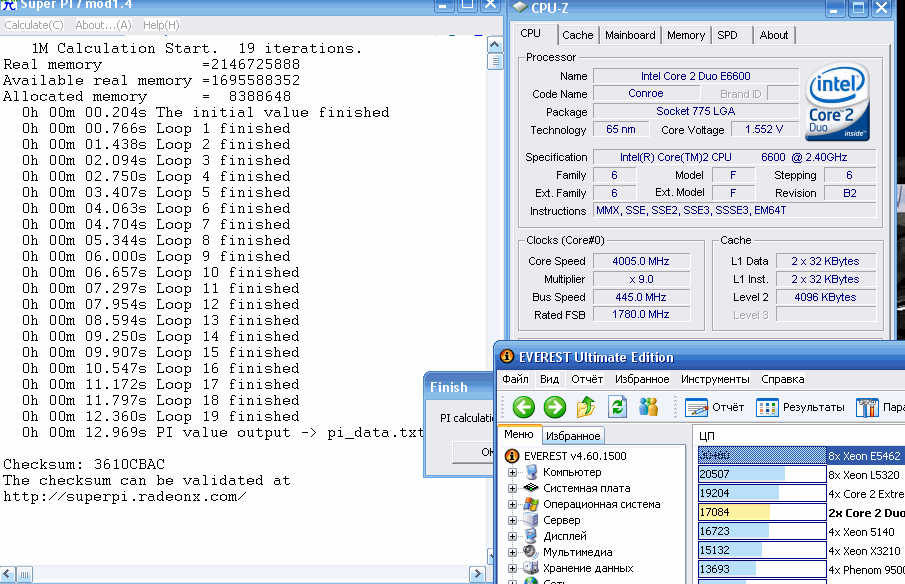Click the Super PI scrollbar up arrow

pyautogui.click(x=495, y=45)
